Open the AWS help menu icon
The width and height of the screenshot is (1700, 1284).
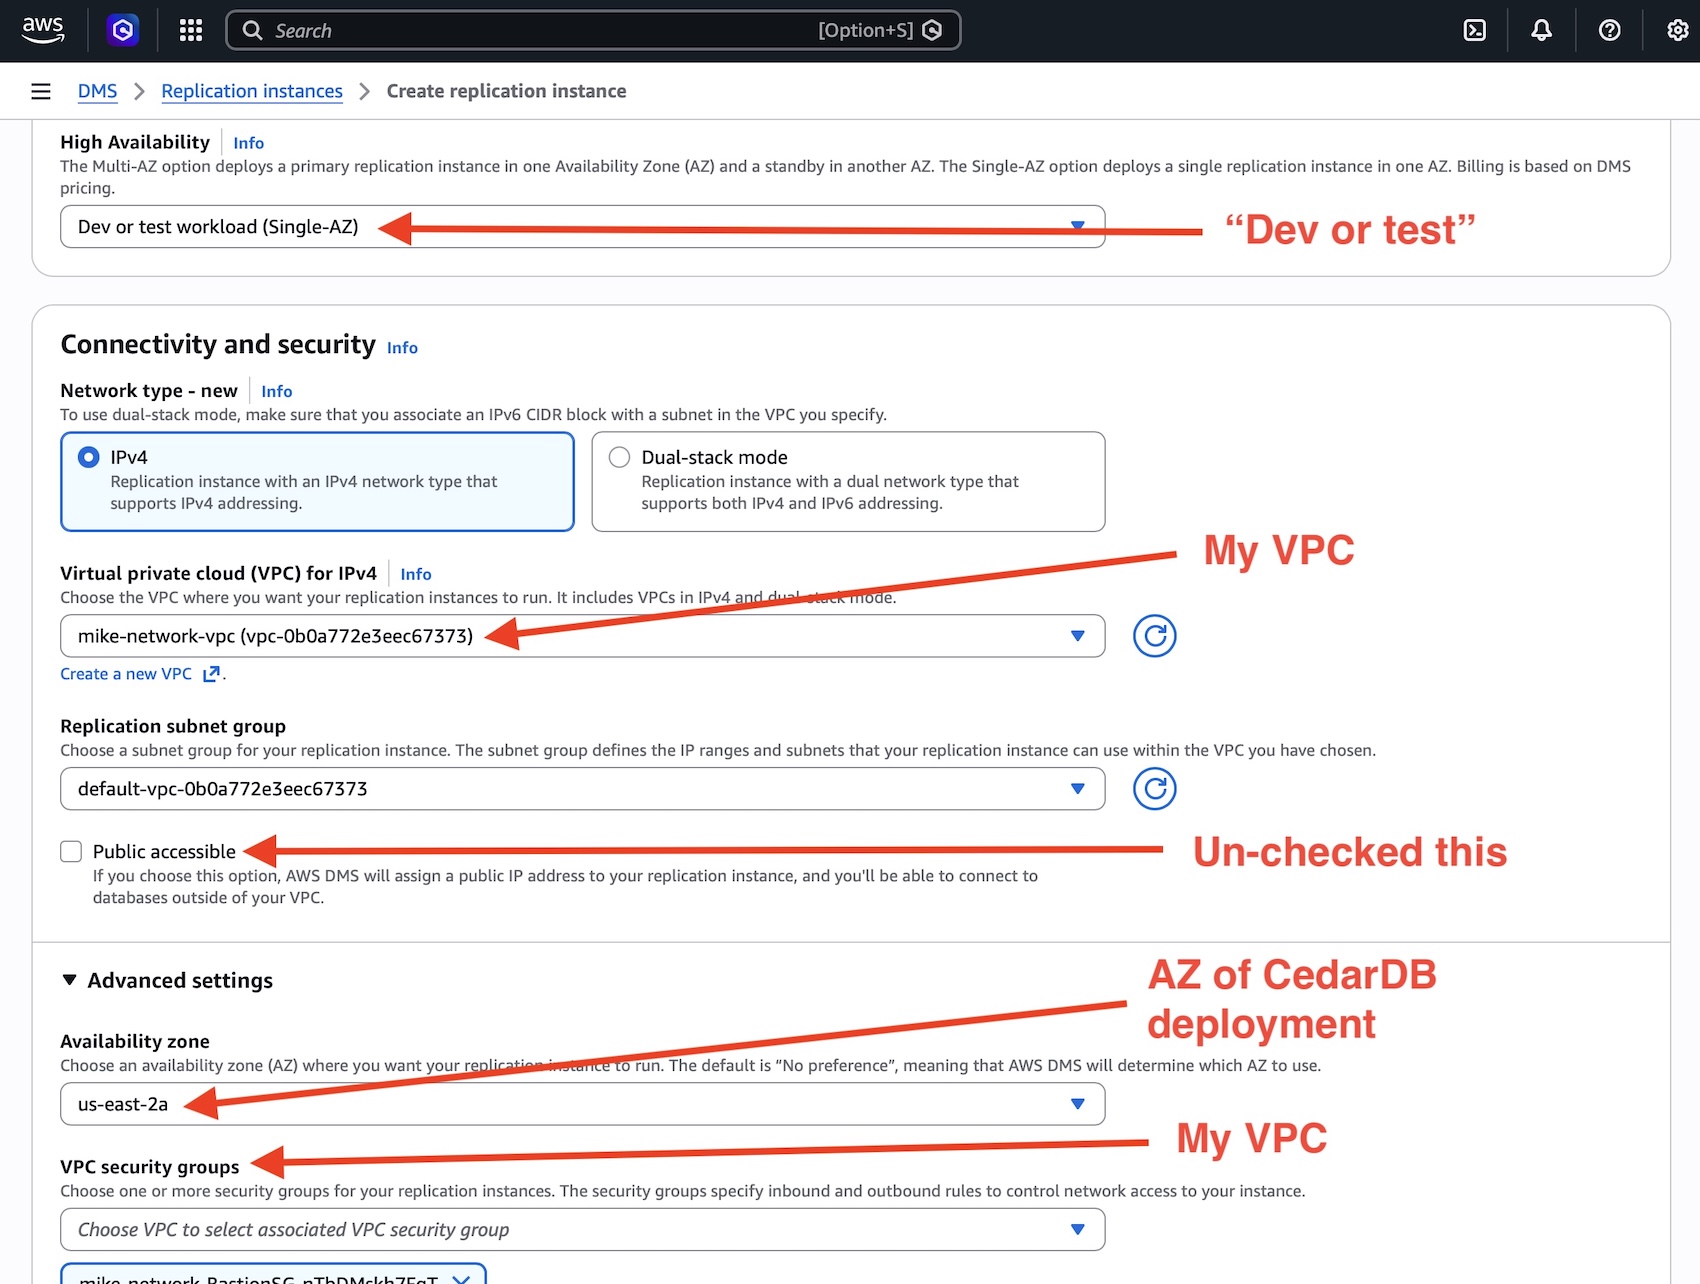pos(1608,30)
